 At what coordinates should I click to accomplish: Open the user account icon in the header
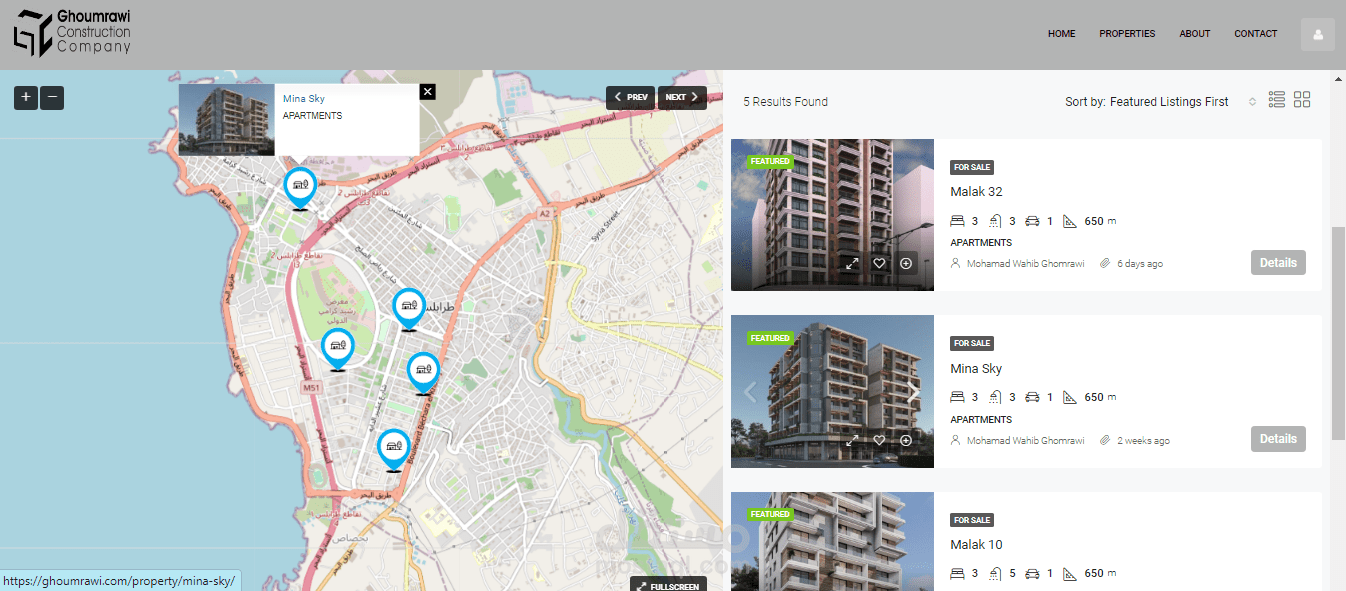click(1317, 34)
